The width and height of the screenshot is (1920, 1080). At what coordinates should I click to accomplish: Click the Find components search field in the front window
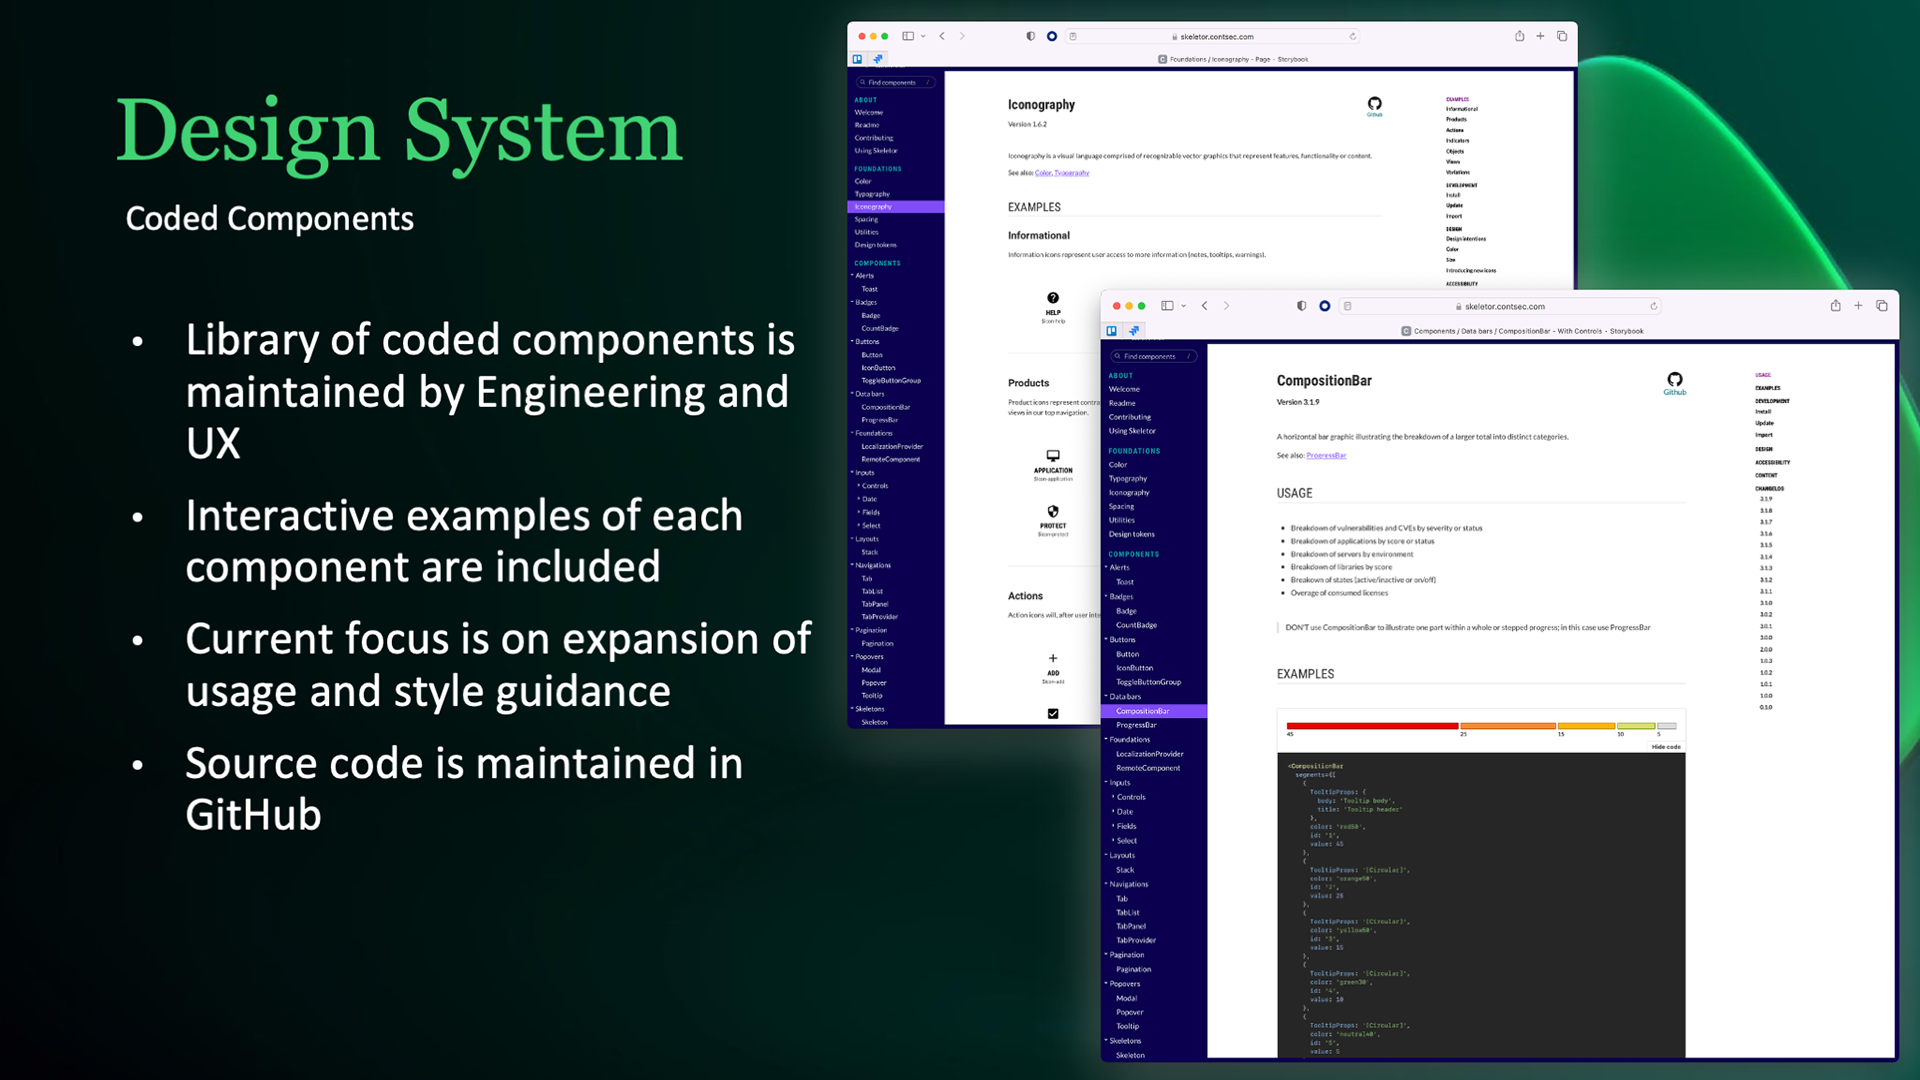(1150, 356)
